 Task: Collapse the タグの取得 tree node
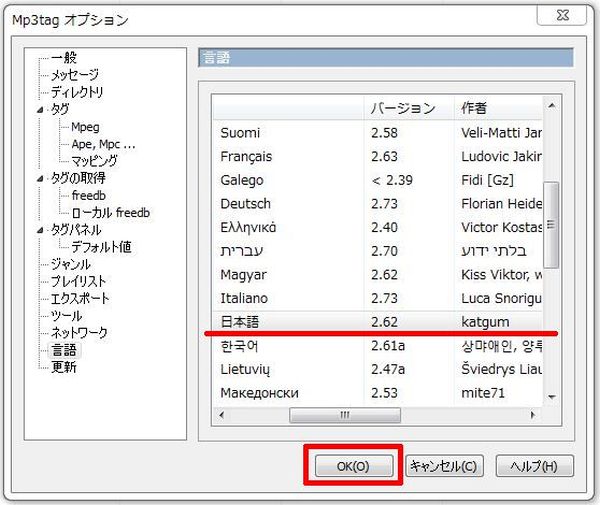click(40, 179)
